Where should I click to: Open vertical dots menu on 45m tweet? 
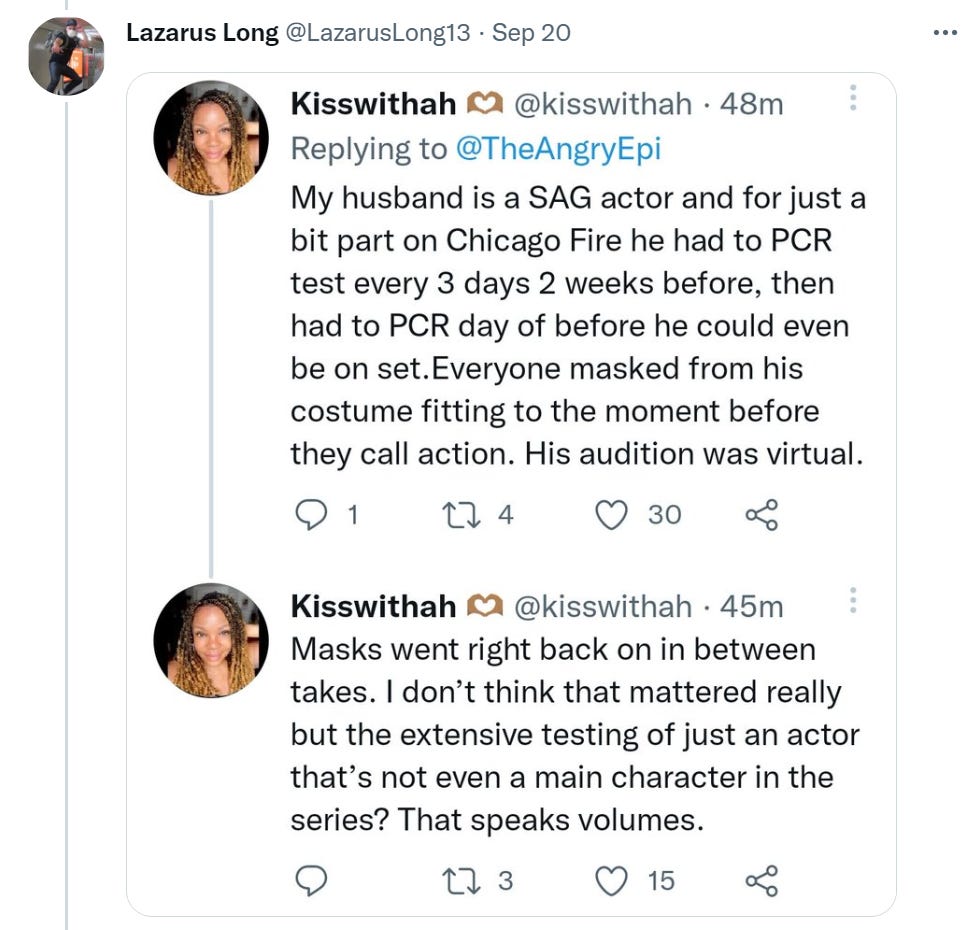[x=852, y=601]
